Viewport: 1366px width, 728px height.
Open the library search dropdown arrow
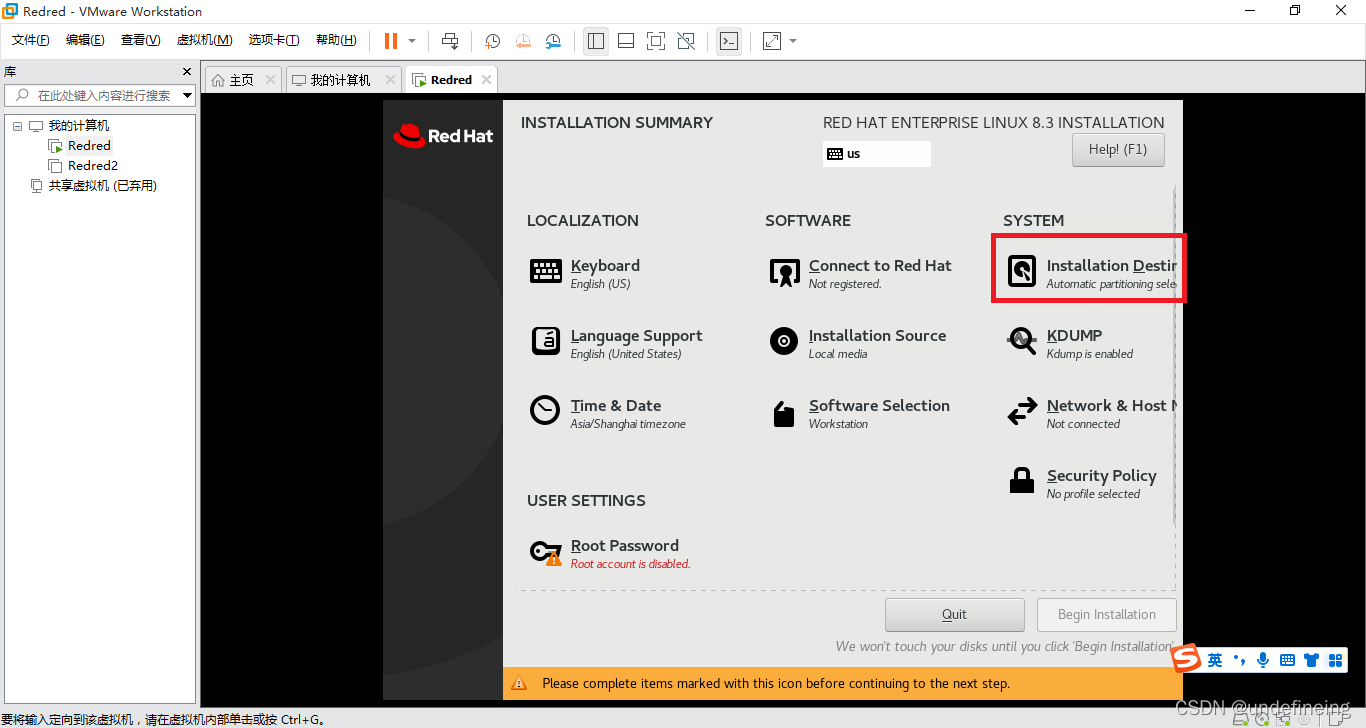pos(187,95)
